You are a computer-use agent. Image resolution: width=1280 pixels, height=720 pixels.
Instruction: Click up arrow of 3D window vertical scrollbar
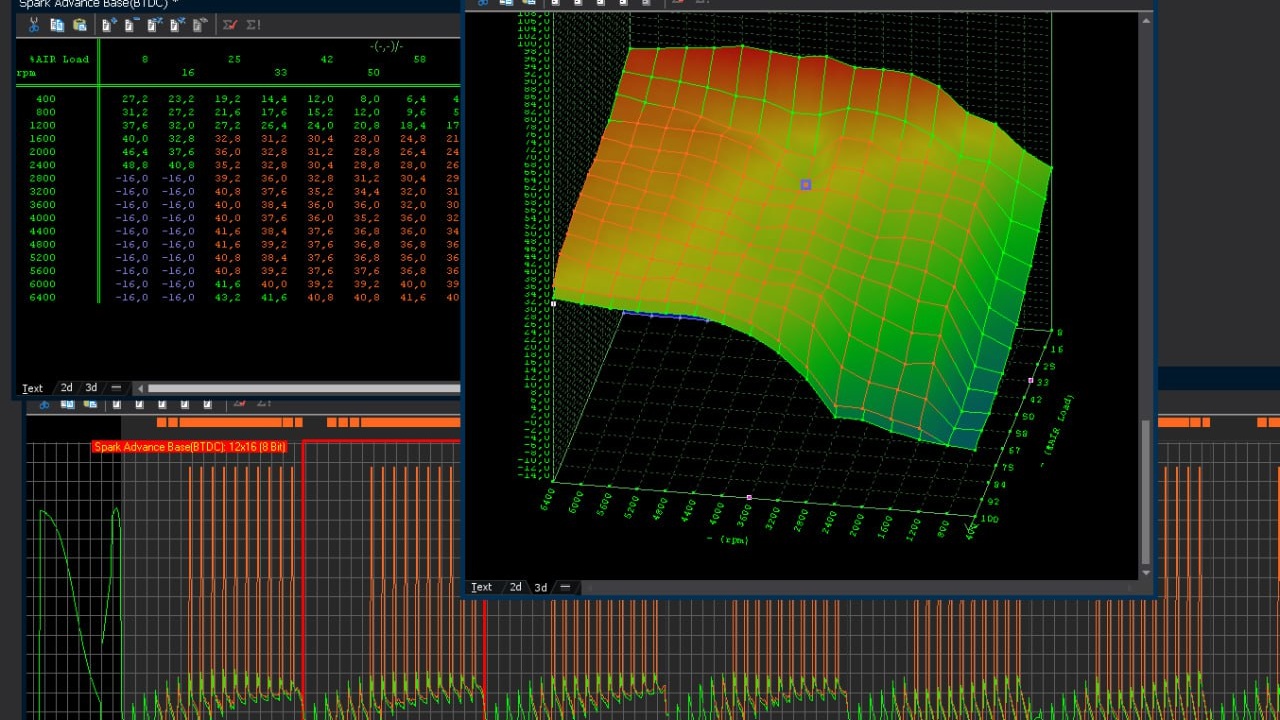click(1146, 18)
